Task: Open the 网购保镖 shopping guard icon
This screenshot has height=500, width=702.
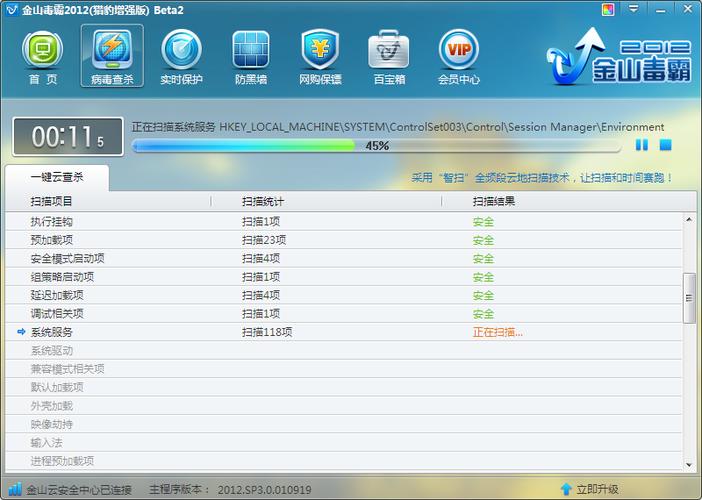Action: pos(320,56)
